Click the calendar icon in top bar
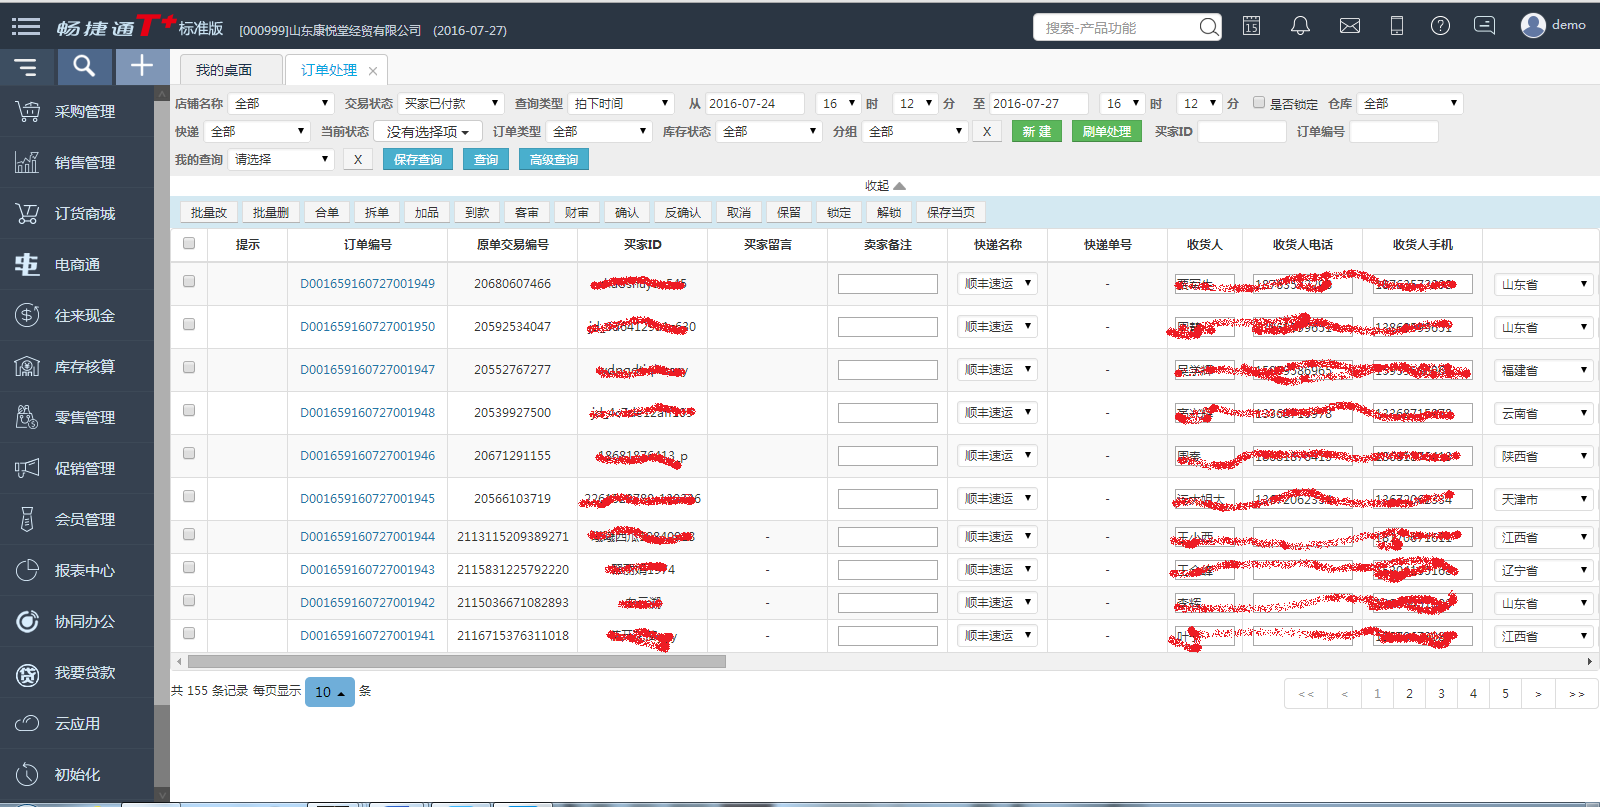Viewport: 1600px width, 807px height. [x=1251, y=26]
